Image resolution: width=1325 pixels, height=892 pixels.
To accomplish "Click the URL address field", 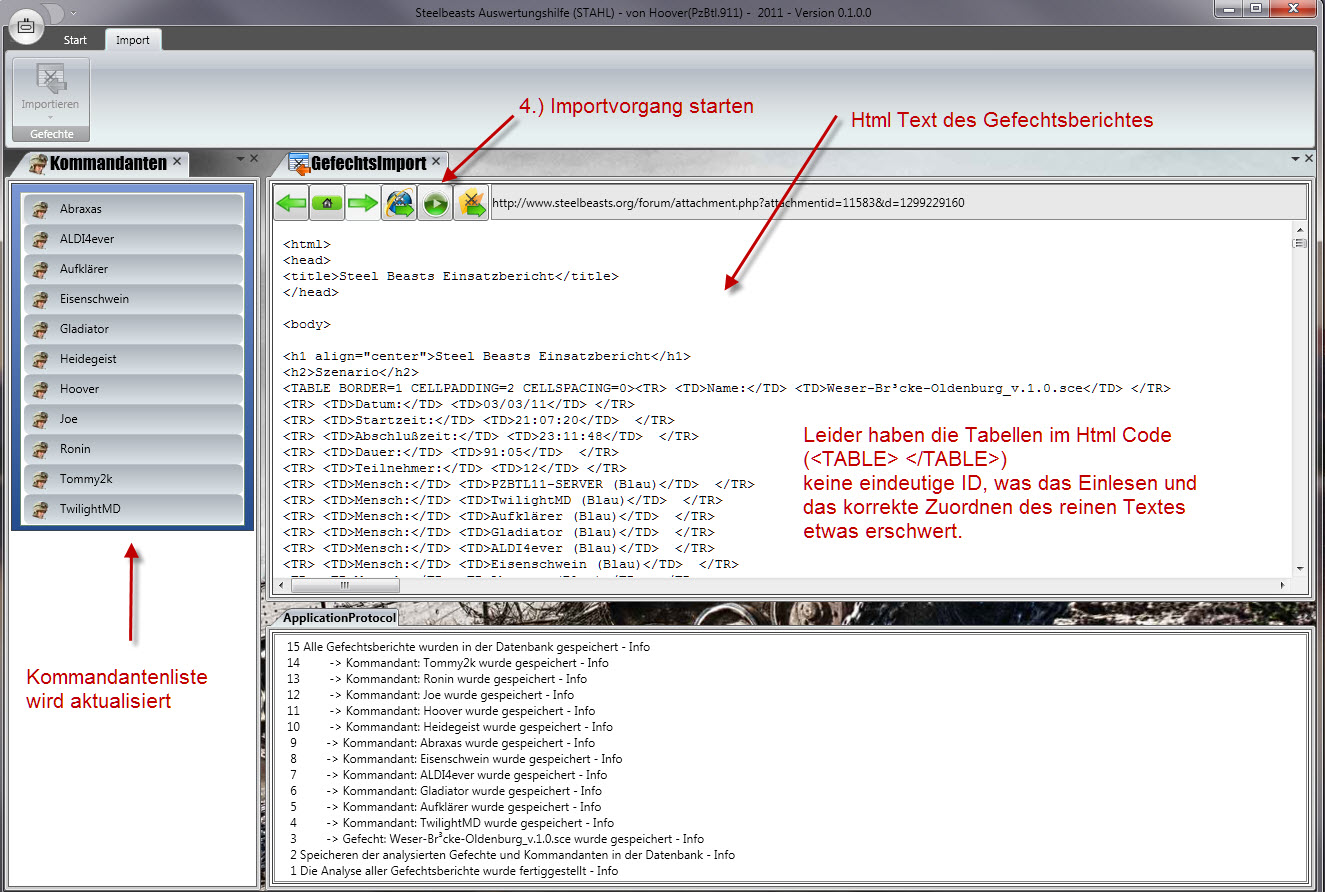I will tap(890, 203).
